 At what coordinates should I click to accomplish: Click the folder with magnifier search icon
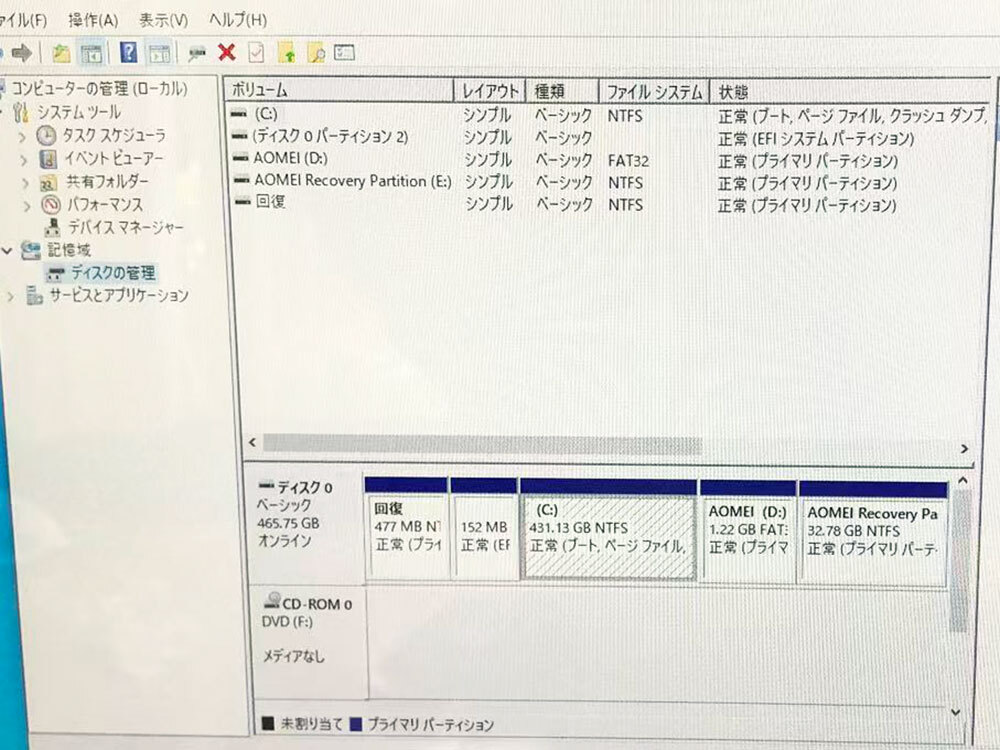[x=316, y=53]
